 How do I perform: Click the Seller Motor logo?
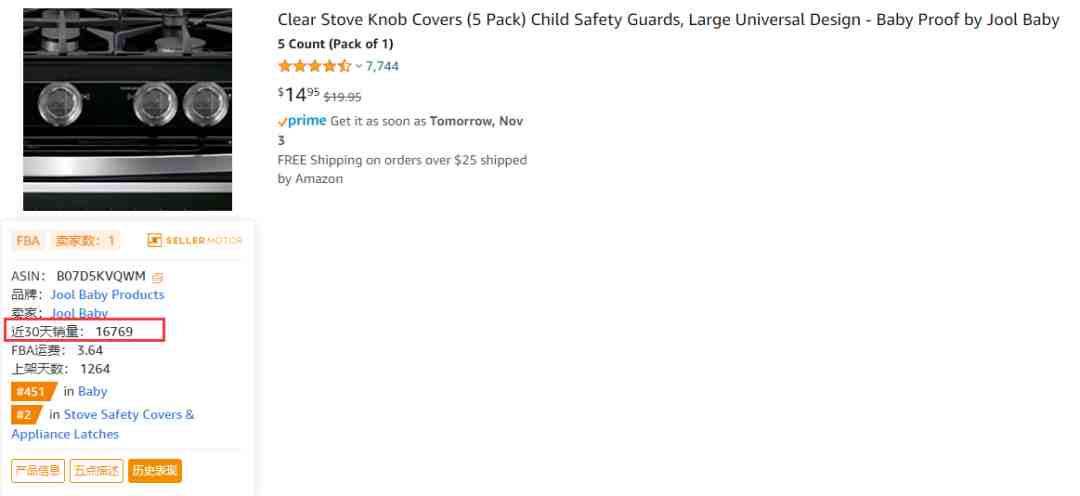[x=195, y=240]
